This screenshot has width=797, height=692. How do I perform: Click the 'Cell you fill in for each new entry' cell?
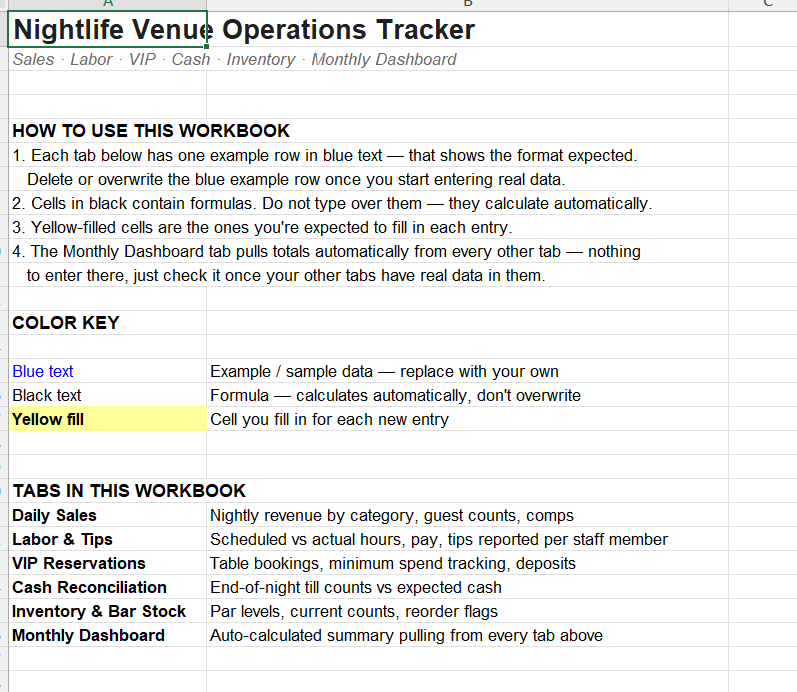click(467, 419)
